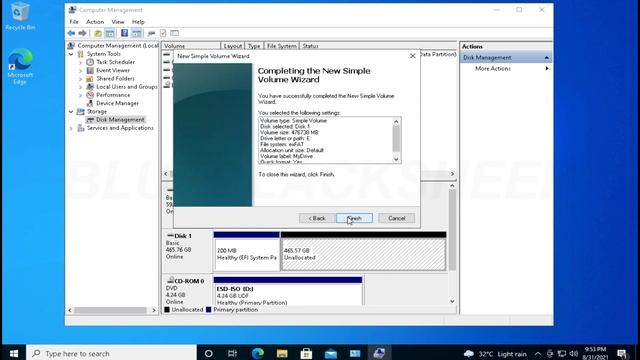Select Computer Management (Local) root node
Viewport: 640px width, 360px height.
coord(118,46)
